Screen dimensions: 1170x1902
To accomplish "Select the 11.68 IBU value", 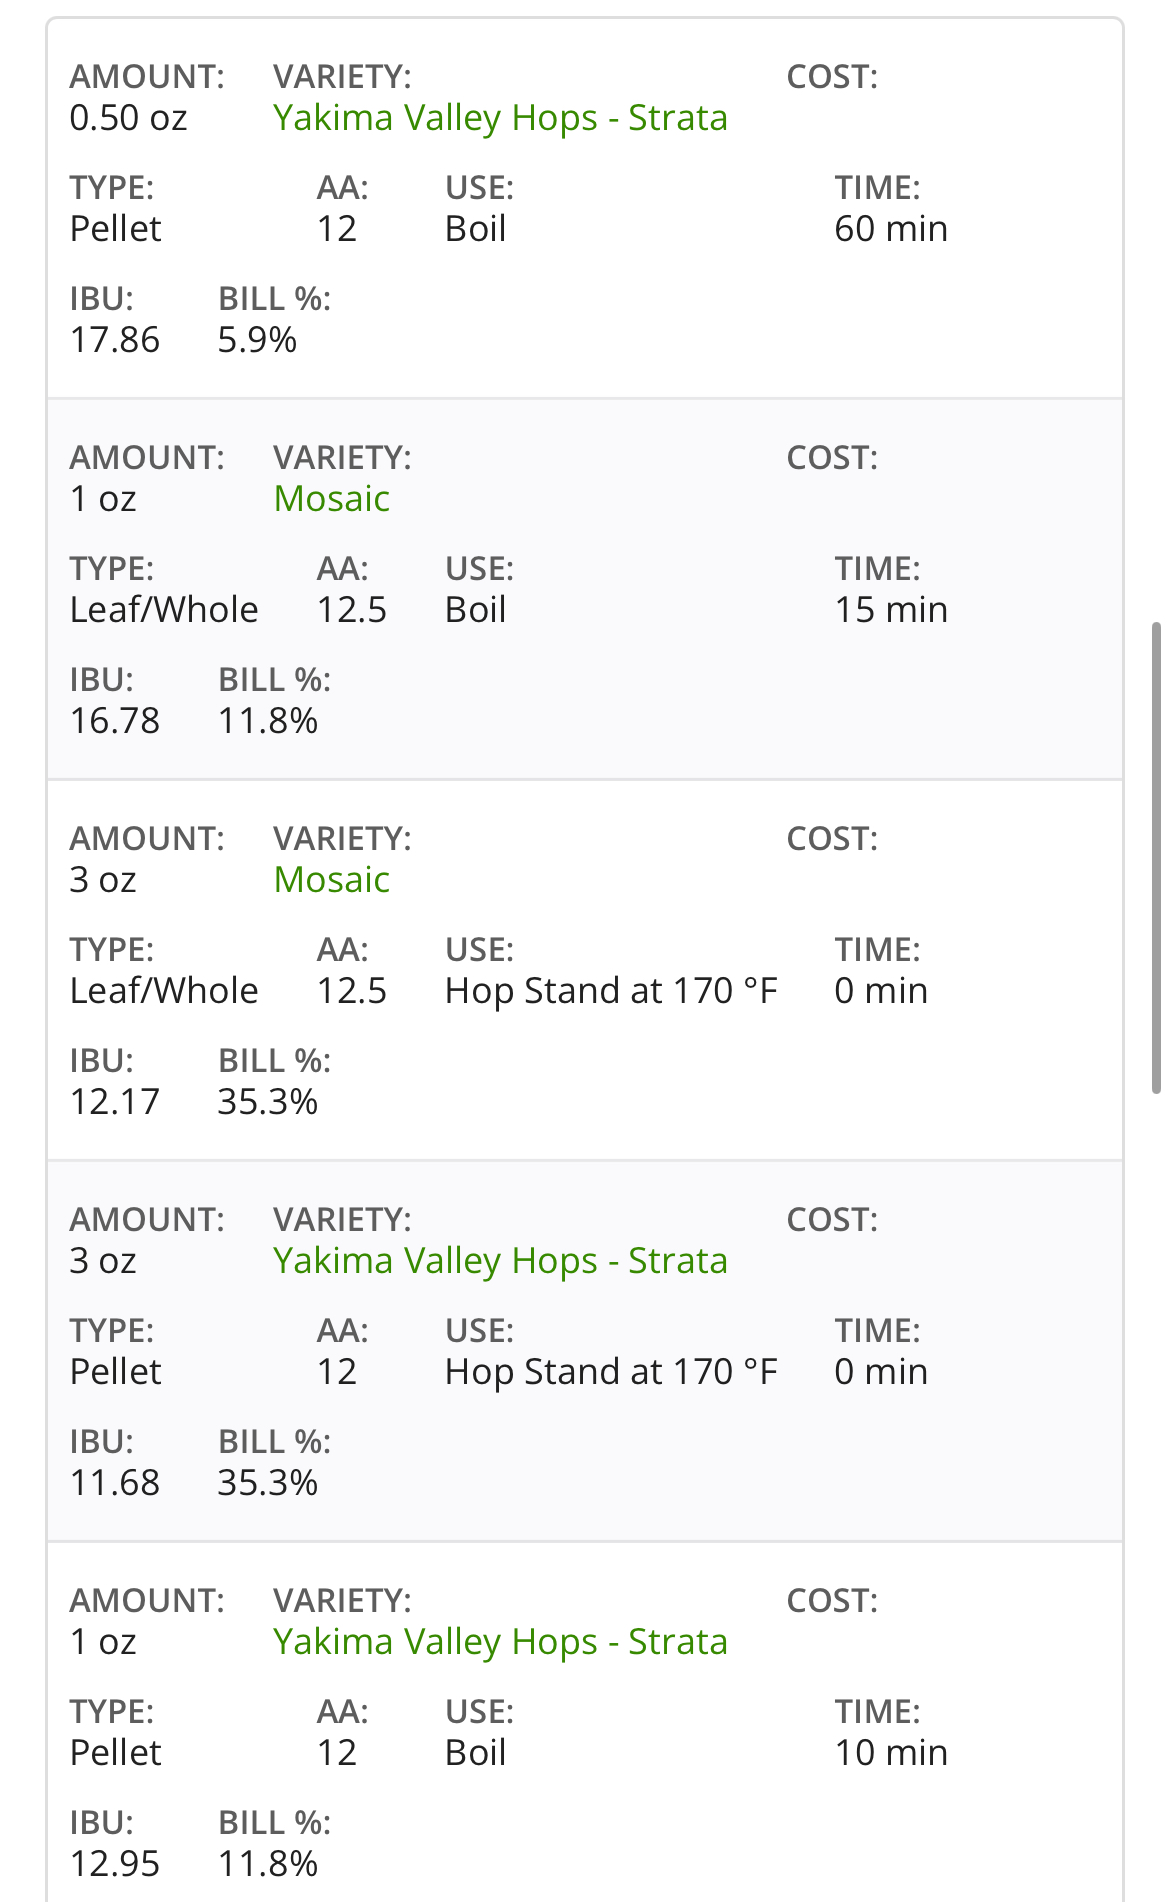I will tap(115, 1483).
